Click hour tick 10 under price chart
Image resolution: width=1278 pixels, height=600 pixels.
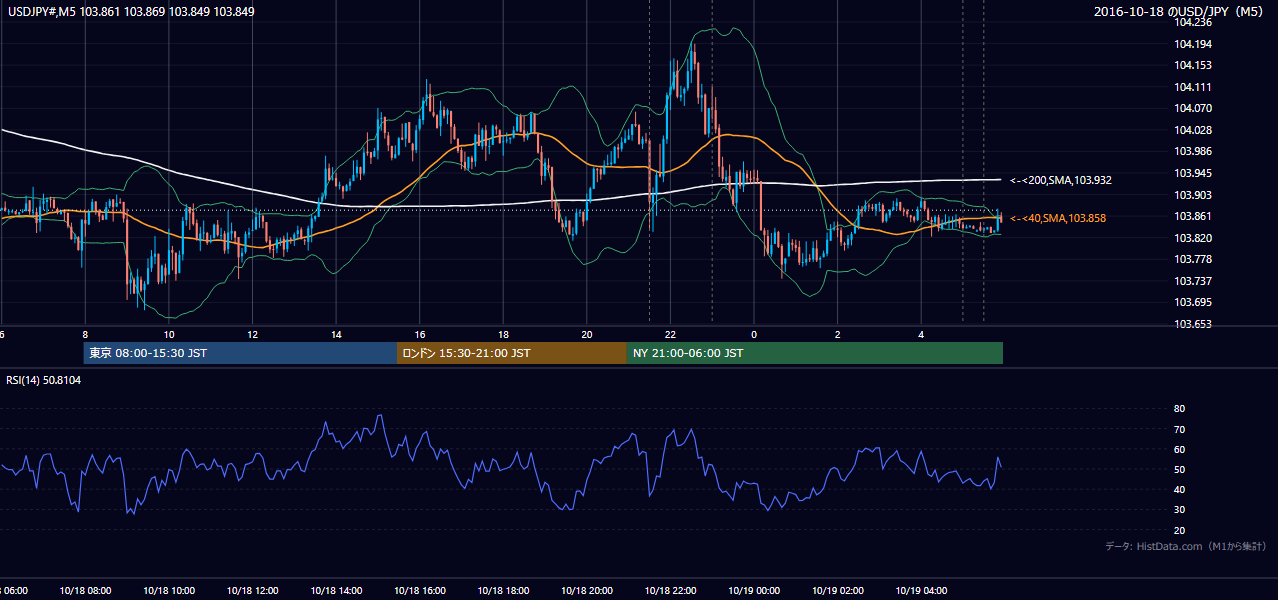(169, 335)
